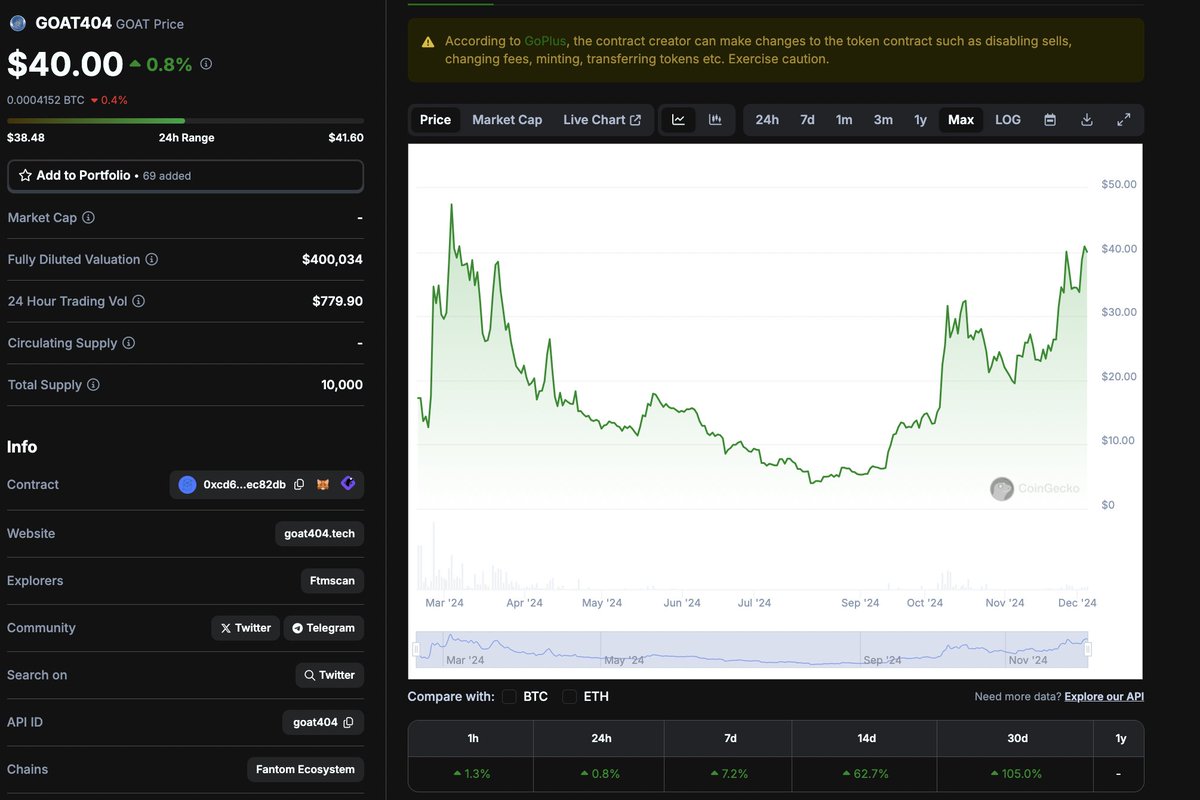
Task: Click the 14d 62.7% performance cell
Action: pyautogui.click(x=866, y=774)
